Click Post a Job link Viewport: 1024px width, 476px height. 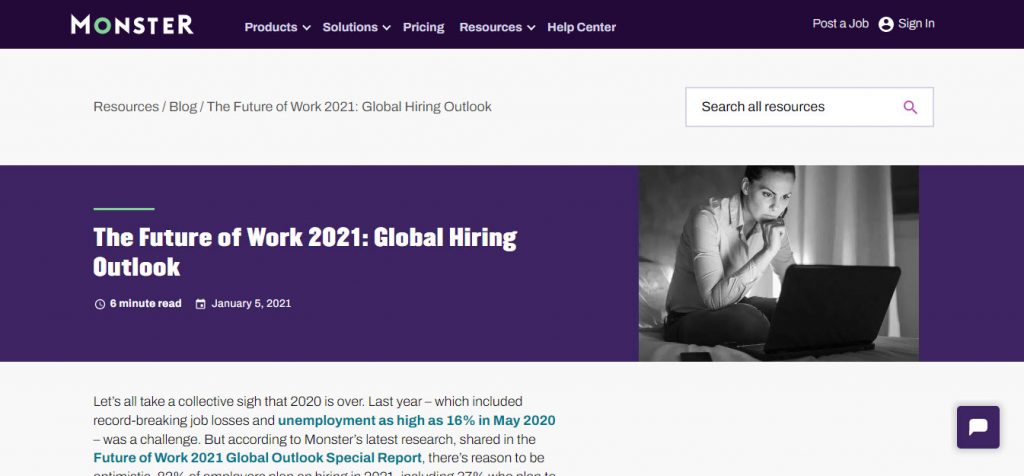click(x=840, y=24)
